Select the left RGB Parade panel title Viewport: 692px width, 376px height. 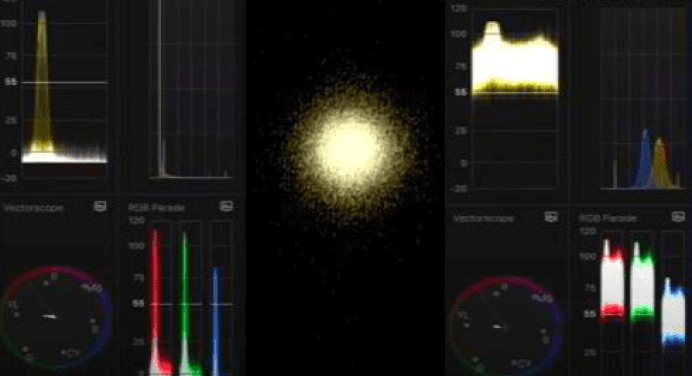156,207
